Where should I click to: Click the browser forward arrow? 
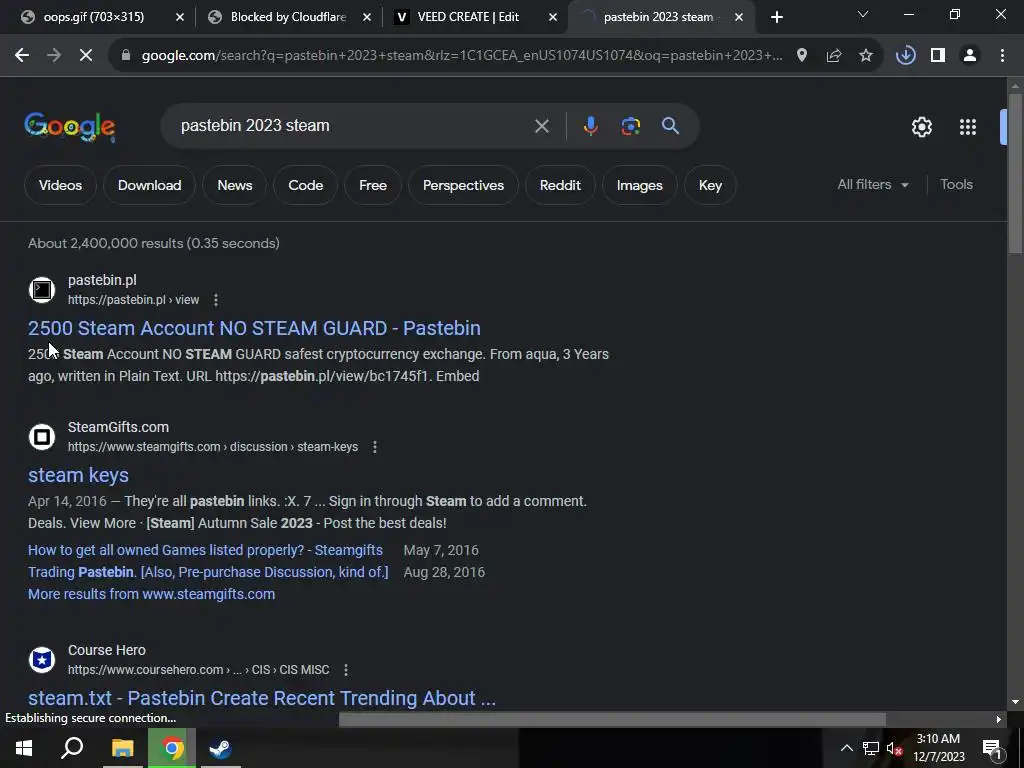click(x=54, y=56)
